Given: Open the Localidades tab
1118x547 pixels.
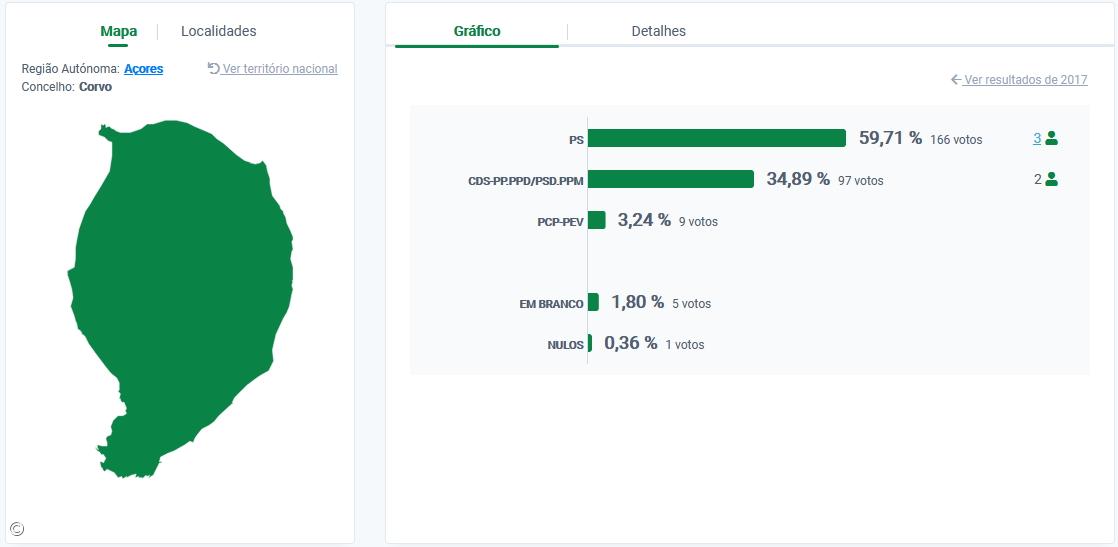Looking at the screenshot, I should coord(218,31).
